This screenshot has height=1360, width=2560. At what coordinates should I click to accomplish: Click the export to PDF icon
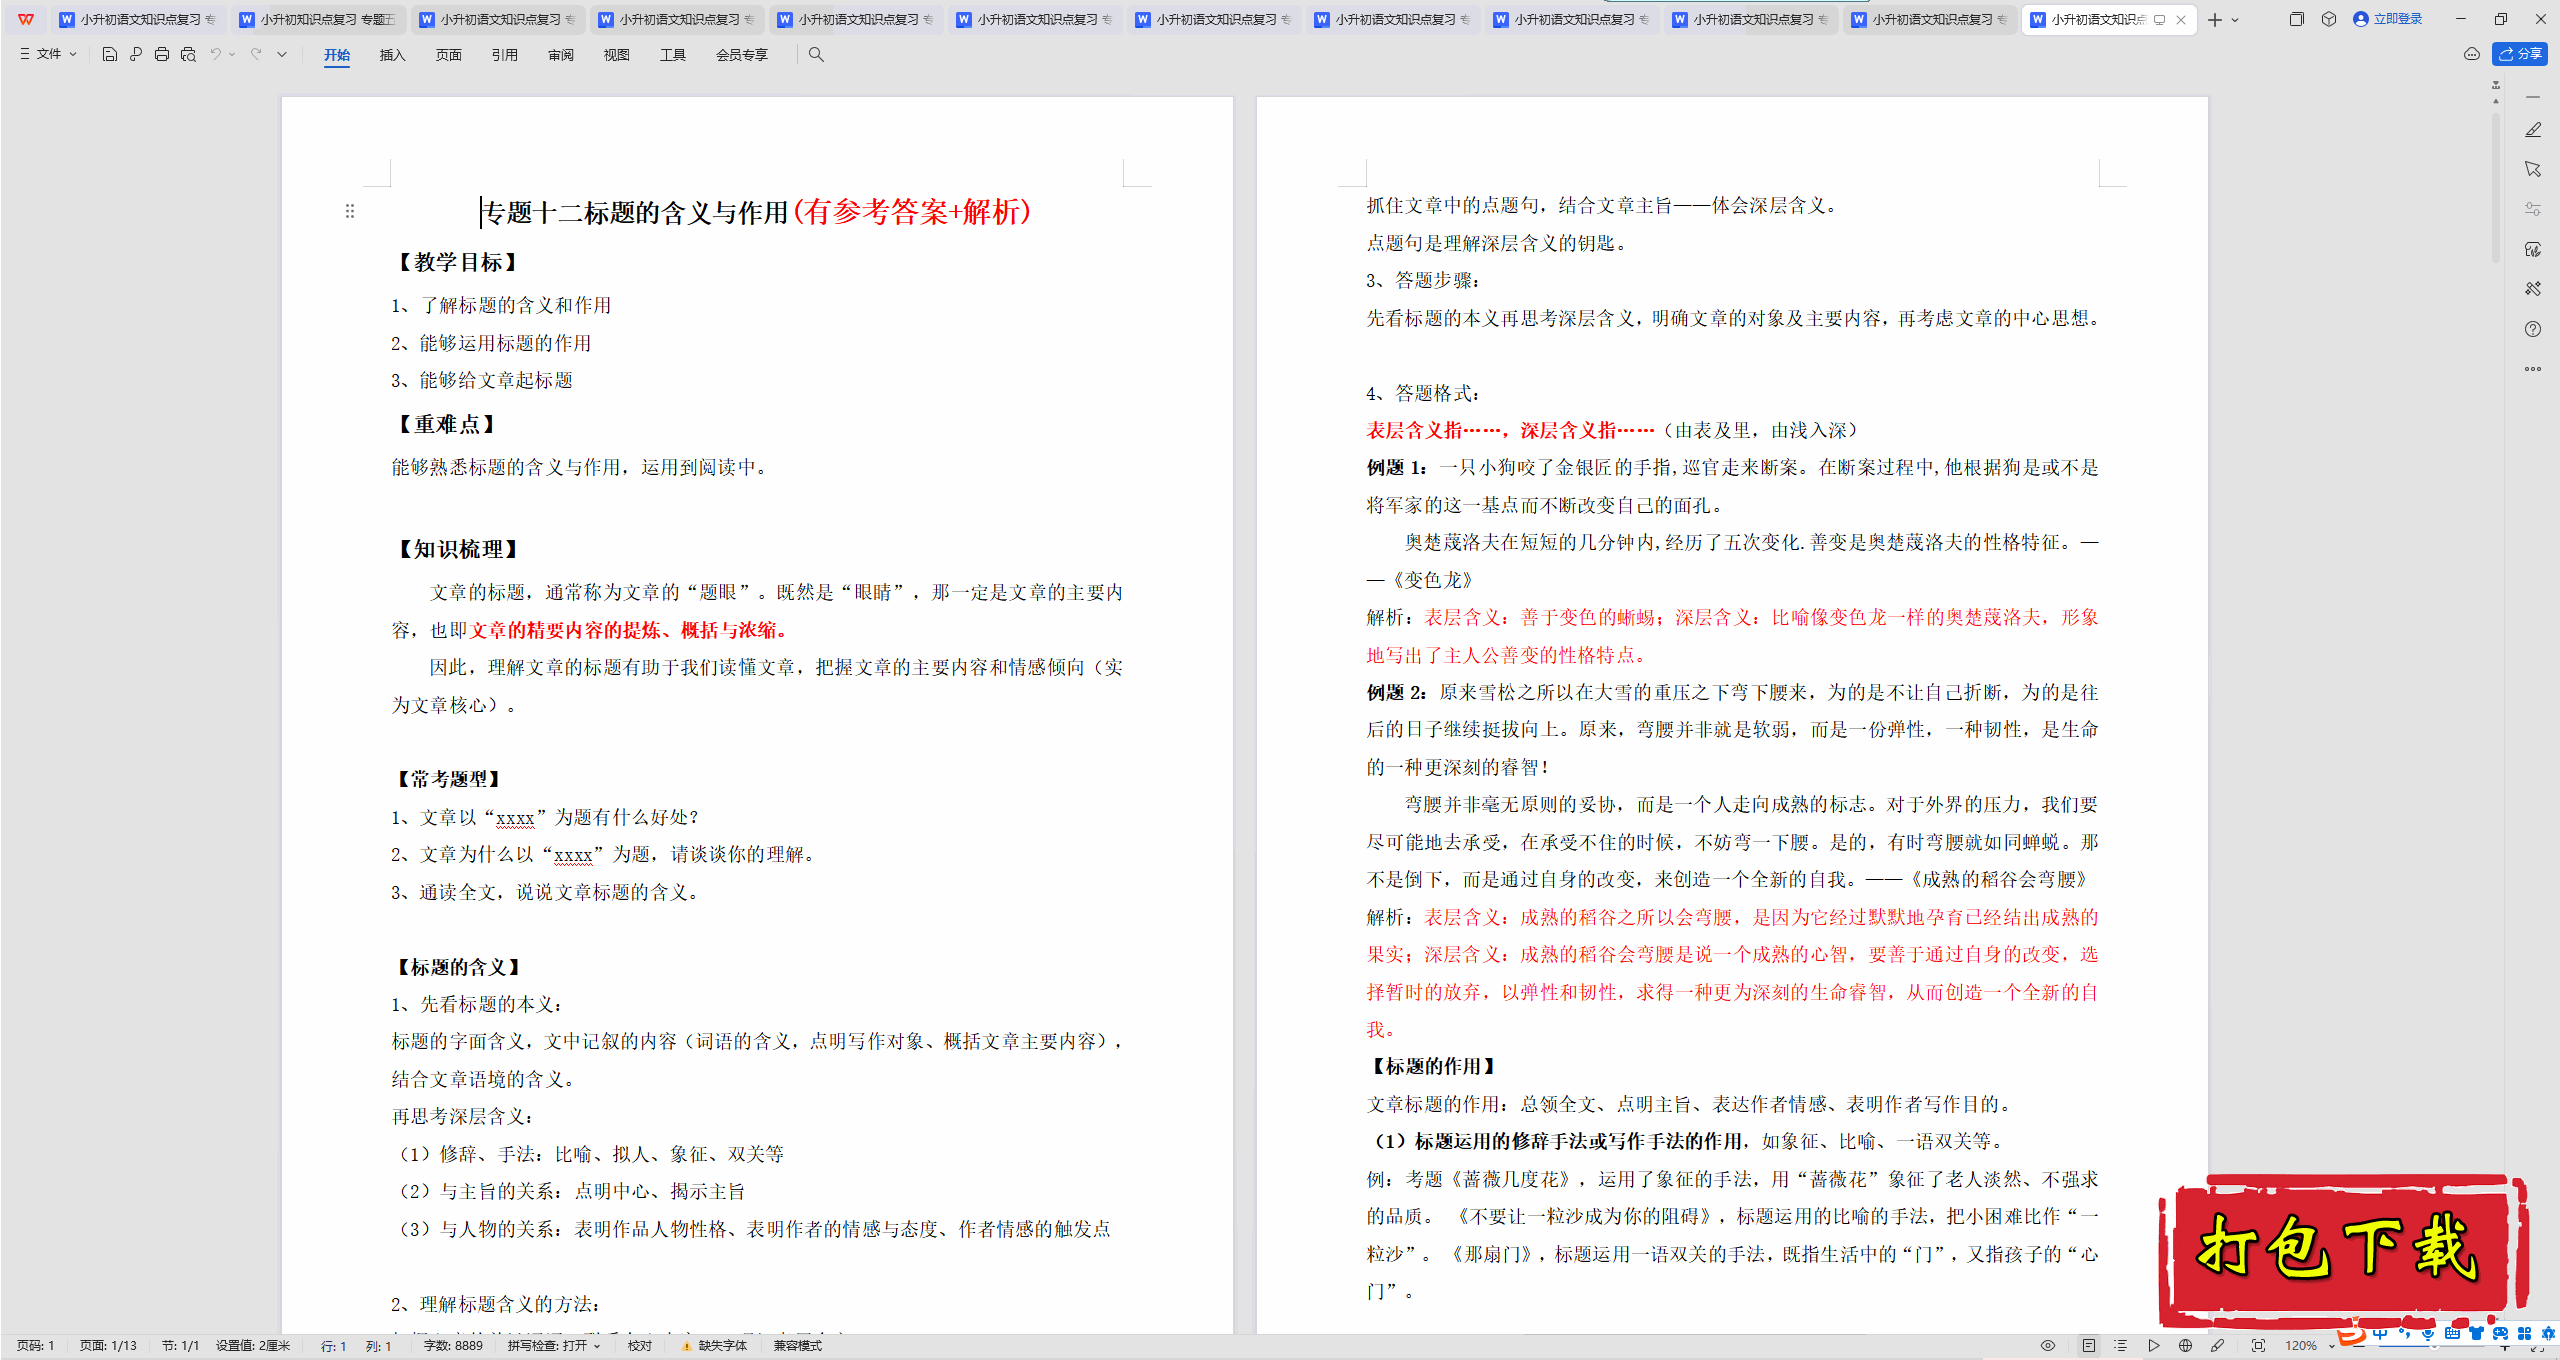click(136, 54)
